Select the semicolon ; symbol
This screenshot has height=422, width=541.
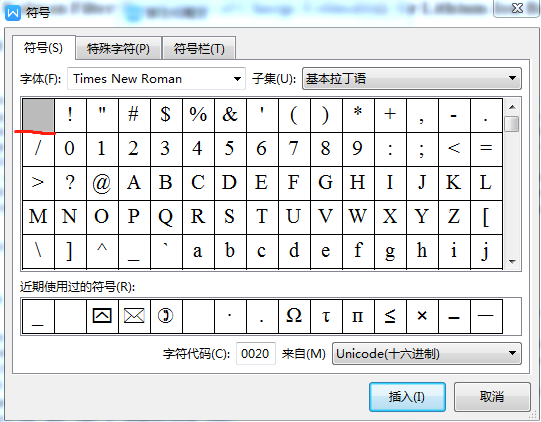[422, 149]
